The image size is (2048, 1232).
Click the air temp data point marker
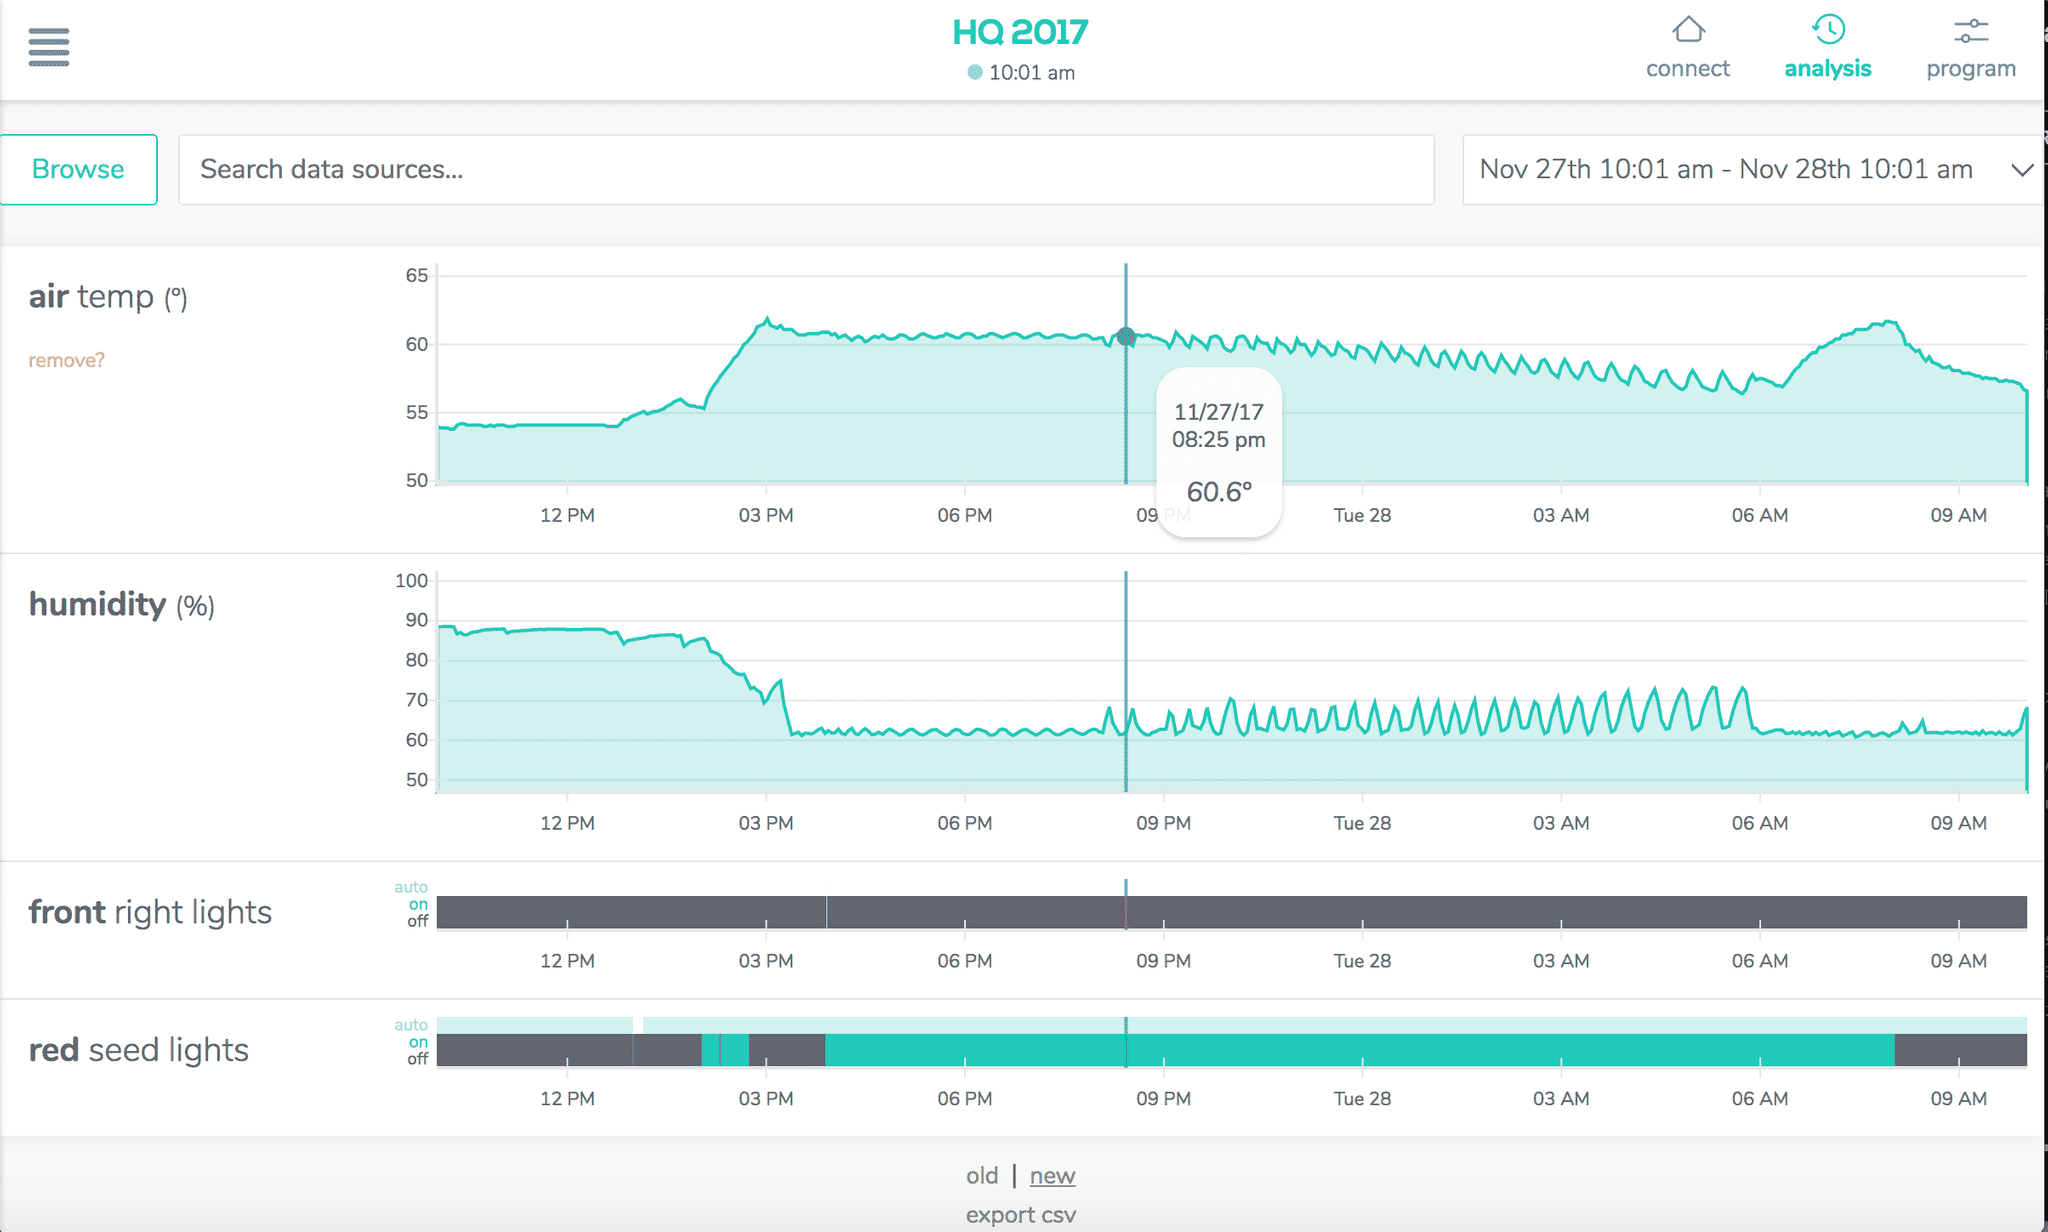pyautogui.click(x=1126, y=337)
